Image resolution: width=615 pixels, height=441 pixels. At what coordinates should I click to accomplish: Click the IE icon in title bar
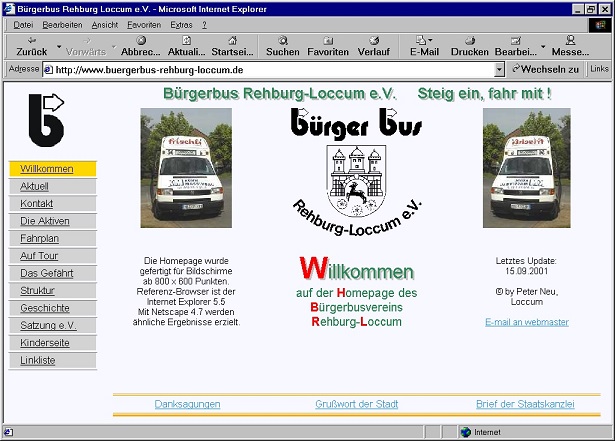tap(9, 9)
